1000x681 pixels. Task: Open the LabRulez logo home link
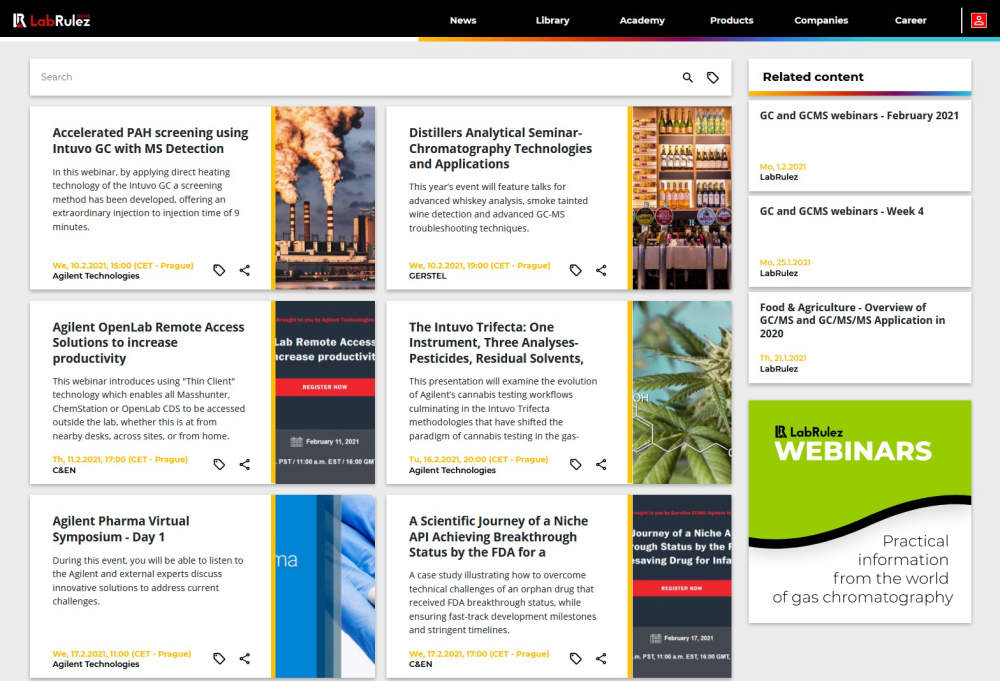click(x=52, y=20)
